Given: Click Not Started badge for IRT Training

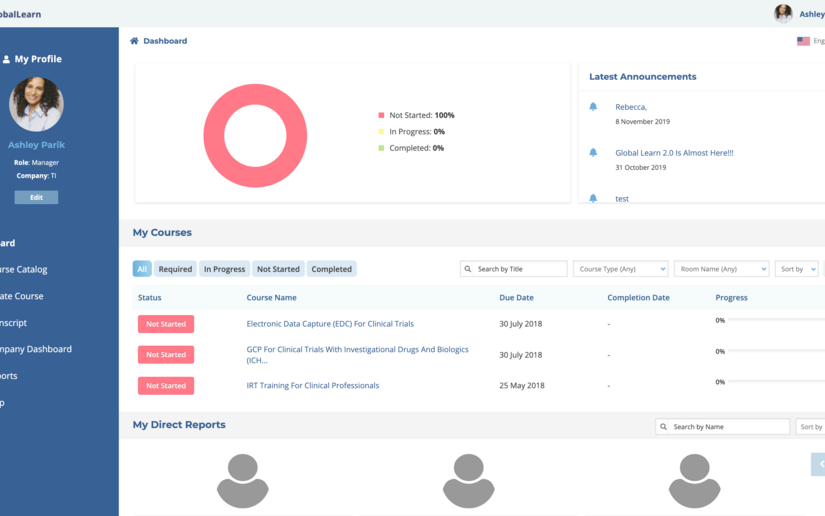Looking at the screenshot, I should pos(166,386).
